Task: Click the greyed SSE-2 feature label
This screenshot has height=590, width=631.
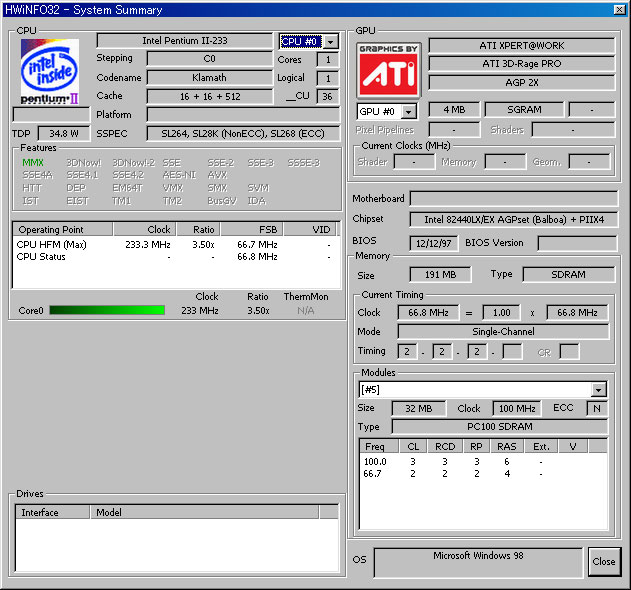Action: pos(221,163)
